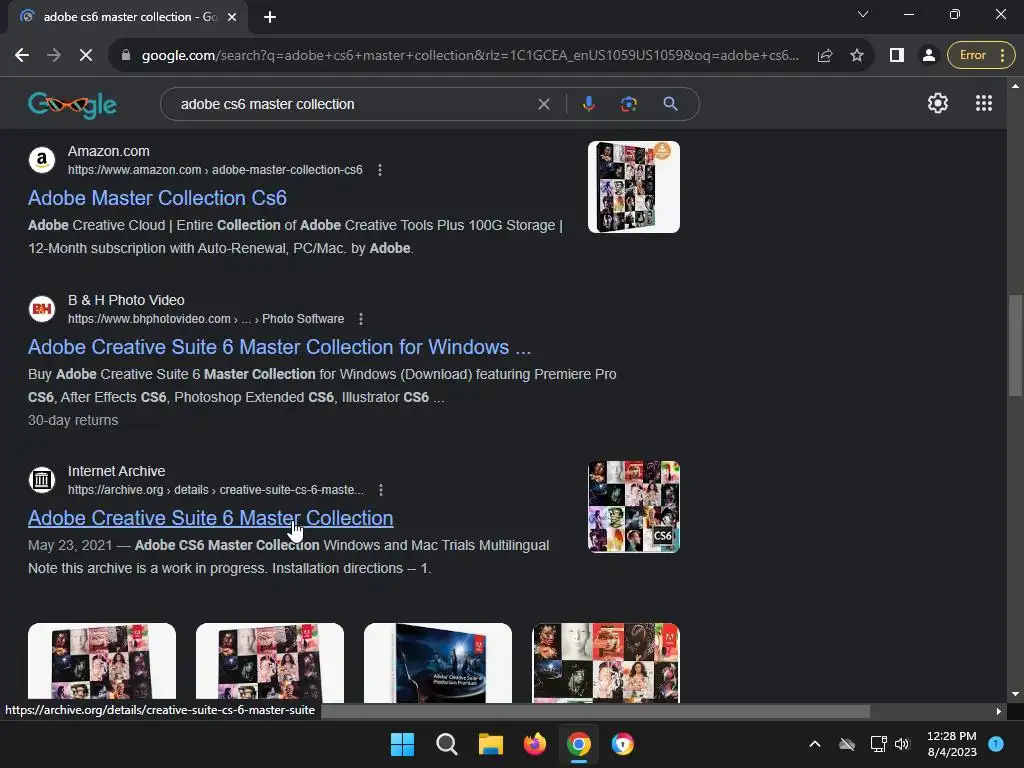Viewport: 1024px width, 768px height.
Task: Click the scroll down arrow
Action: (1015, 694)
